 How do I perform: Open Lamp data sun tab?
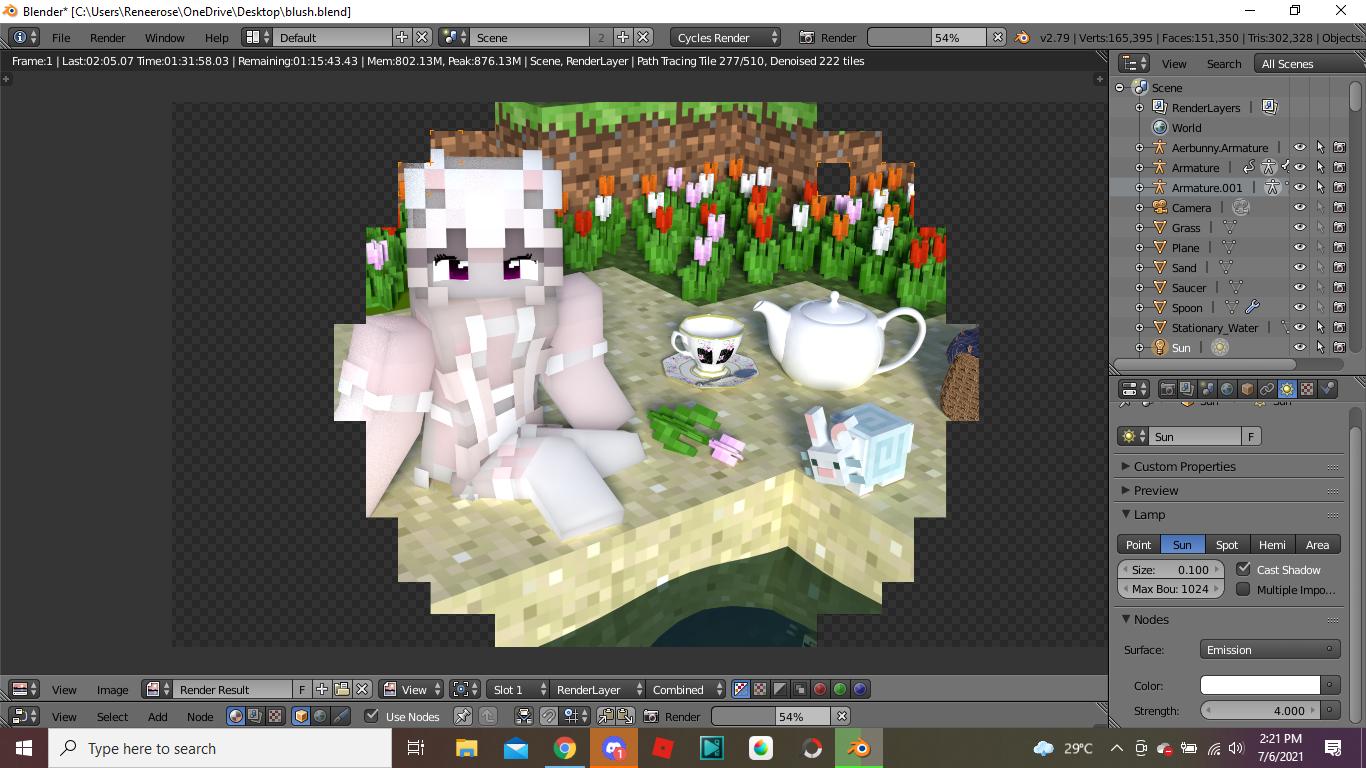click(1287, 389)
